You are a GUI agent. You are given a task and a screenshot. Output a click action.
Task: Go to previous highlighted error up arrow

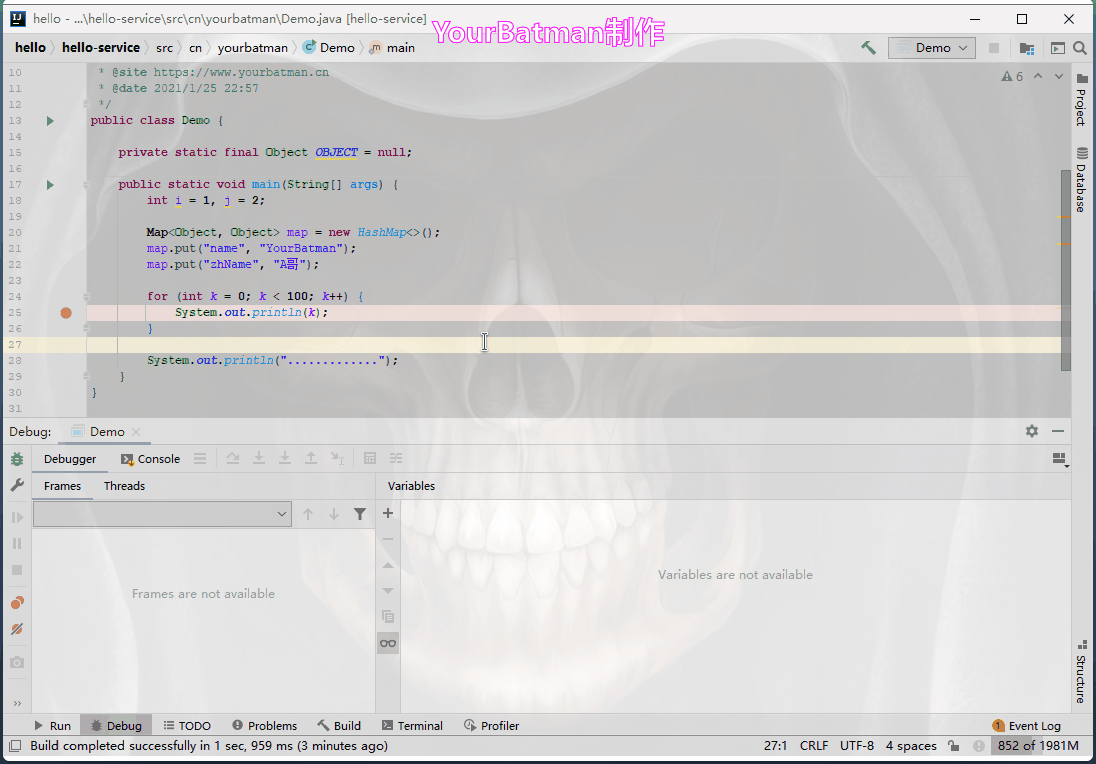point(1038,76)
